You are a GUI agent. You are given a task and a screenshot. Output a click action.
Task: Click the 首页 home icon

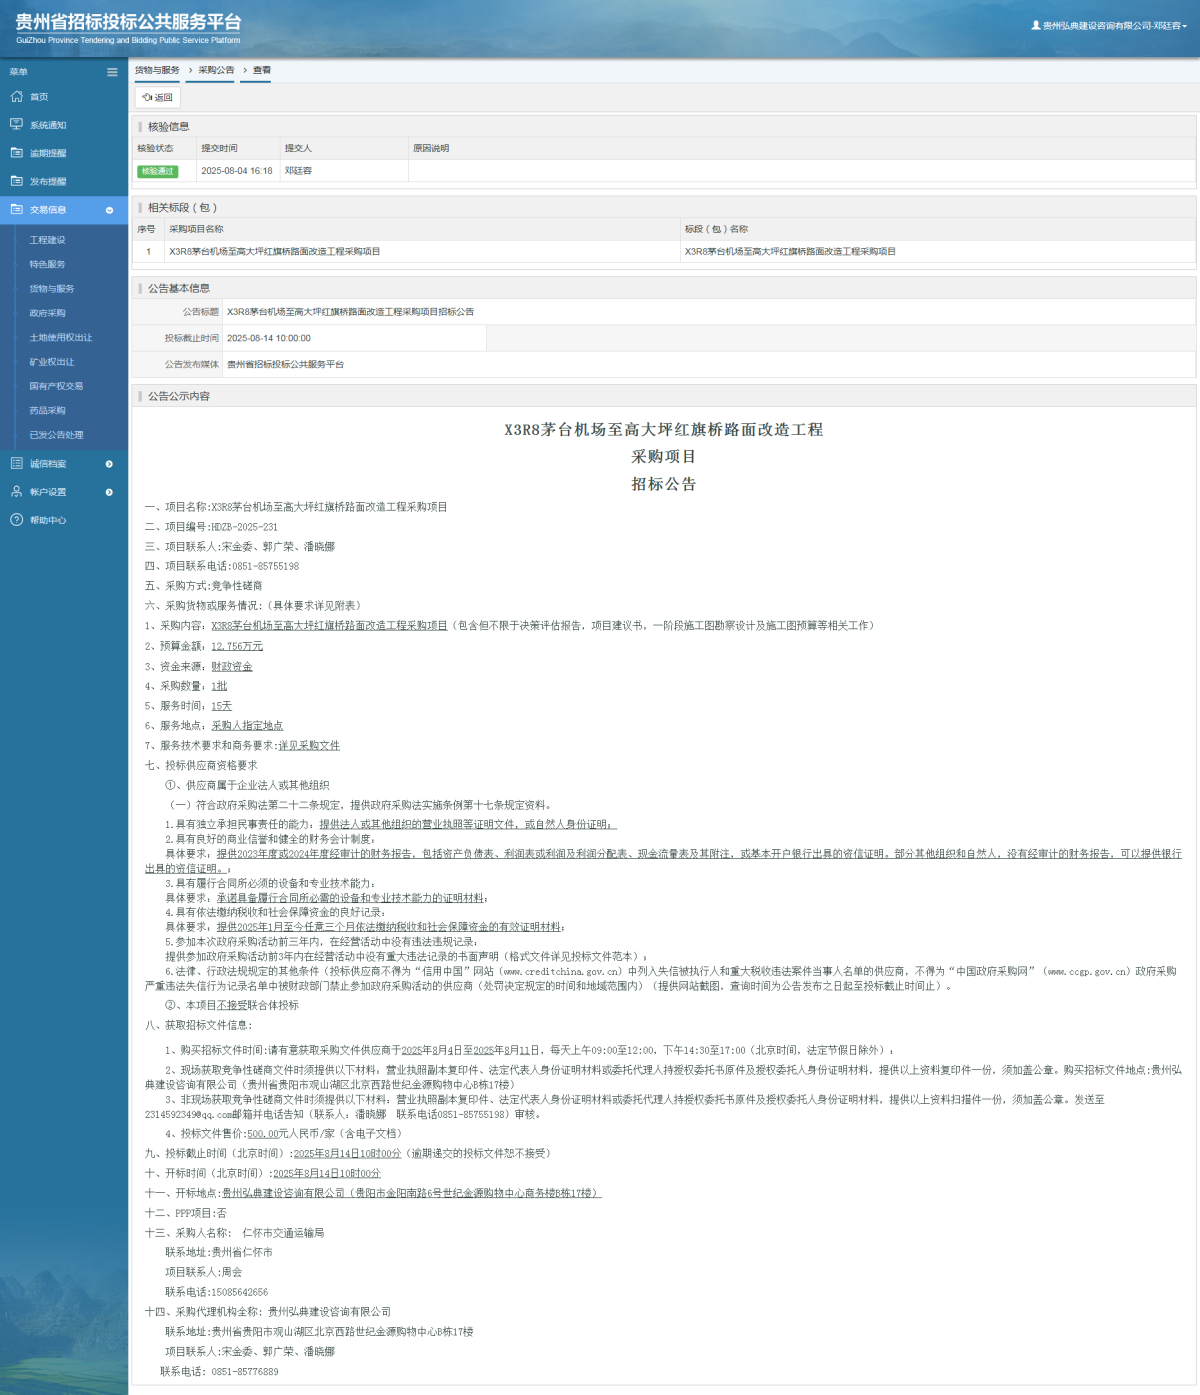pyautogui.click(x=15, y=97)
